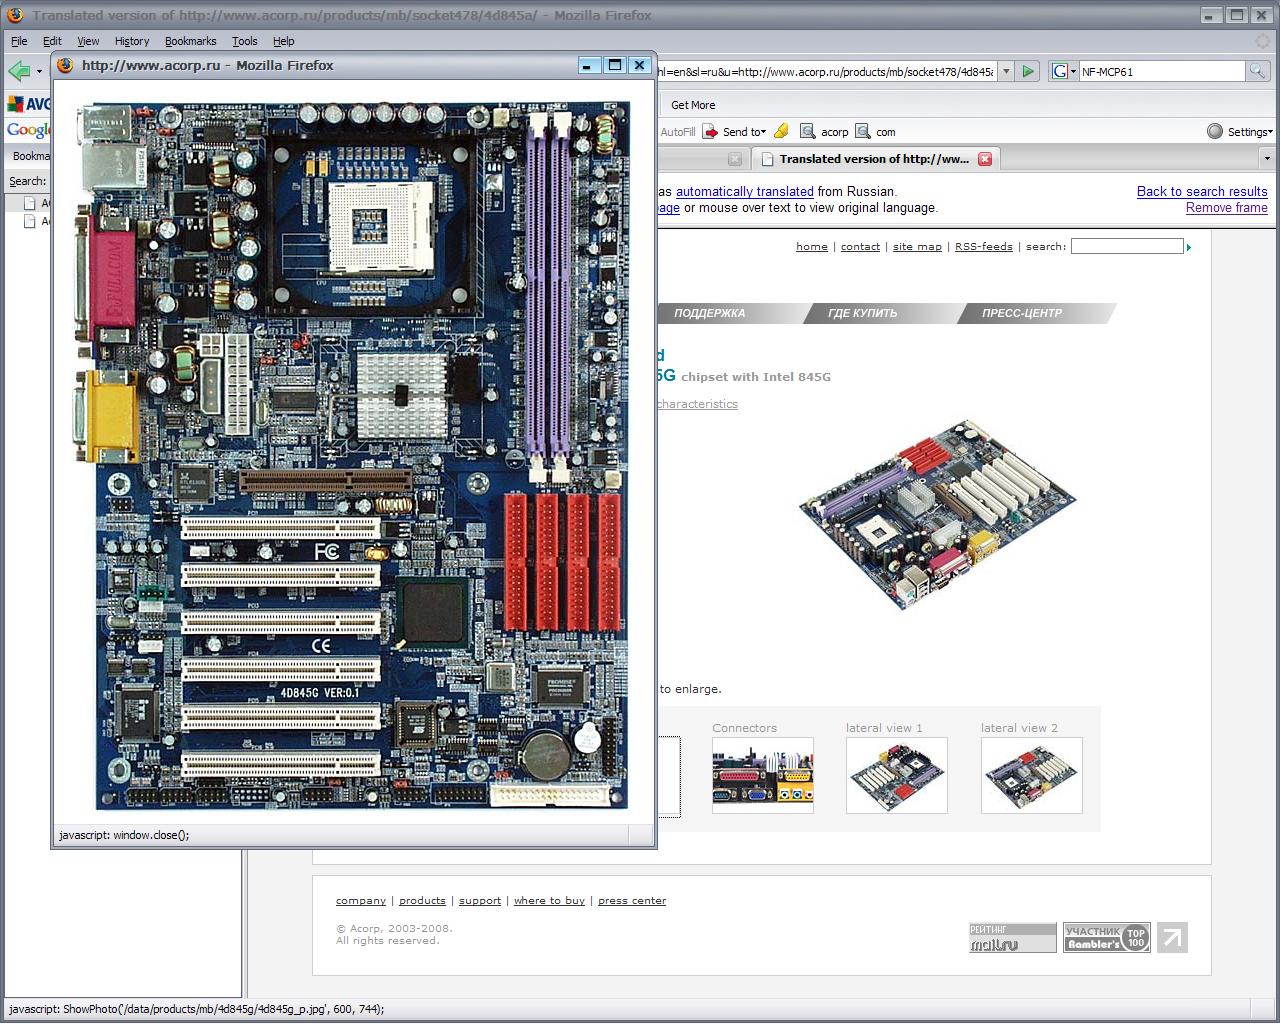
Task: Open the lateral view 2 thumbnail
Action: click(x=1032, y=775)
